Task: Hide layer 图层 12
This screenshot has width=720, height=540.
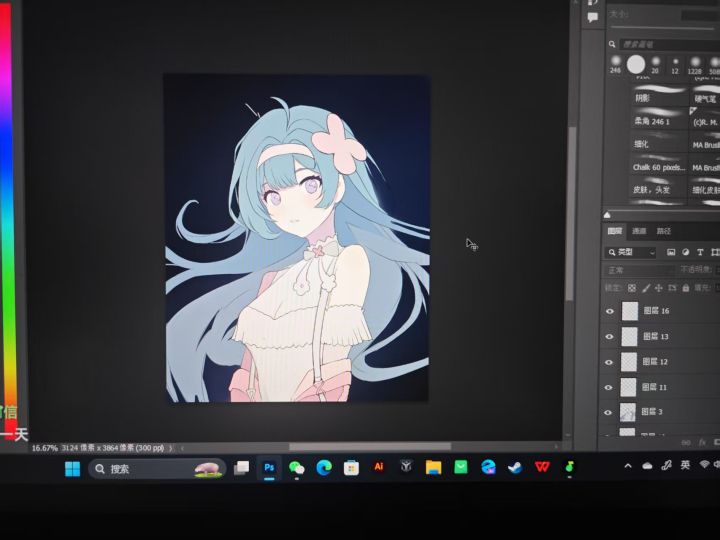Action: click(x=609, y=362)
